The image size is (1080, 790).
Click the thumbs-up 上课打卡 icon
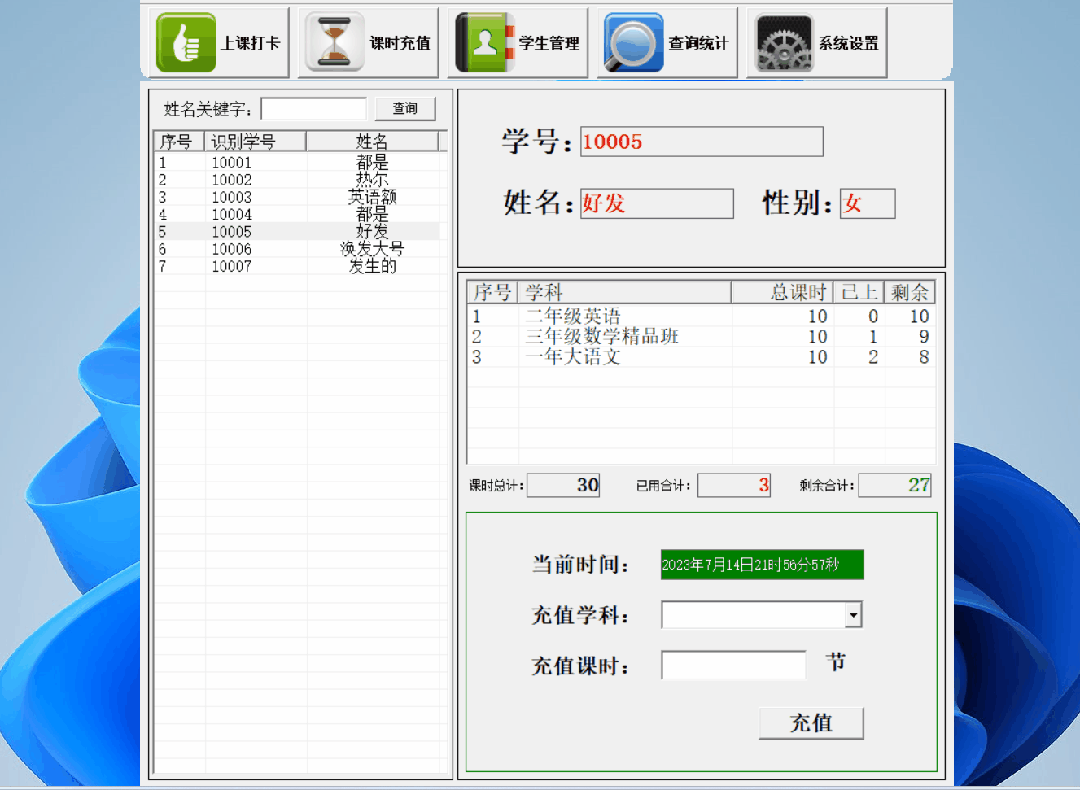[185, 42]
